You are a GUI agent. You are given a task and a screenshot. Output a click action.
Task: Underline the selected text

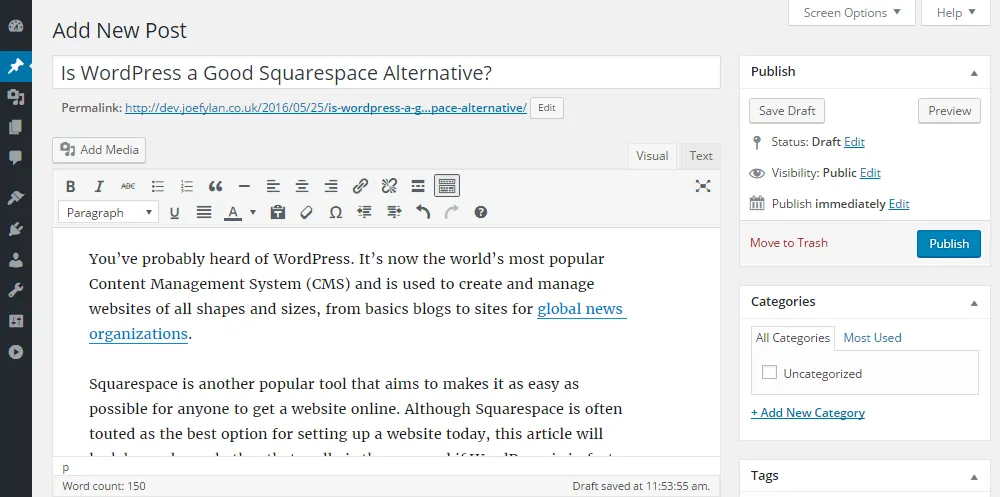pos(175,212)
